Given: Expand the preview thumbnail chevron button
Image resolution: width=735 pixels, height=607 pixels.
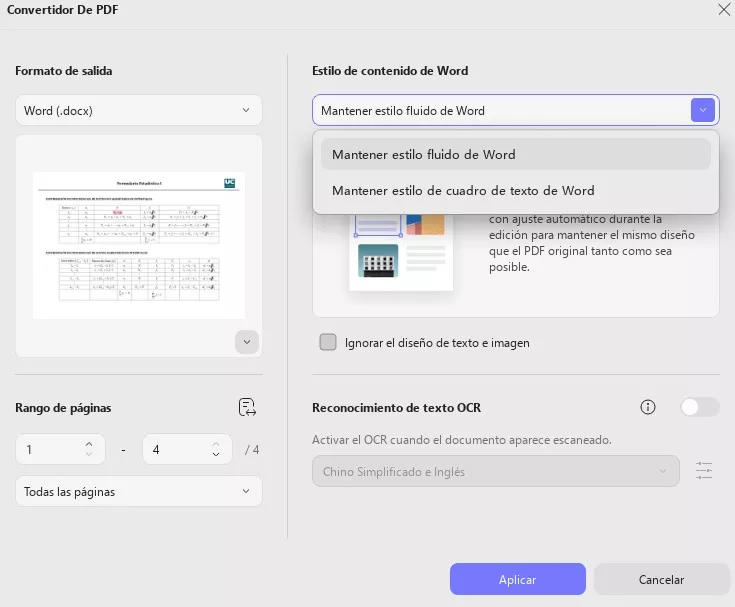Looking at the screenshot, I should (x=247, y=342).
